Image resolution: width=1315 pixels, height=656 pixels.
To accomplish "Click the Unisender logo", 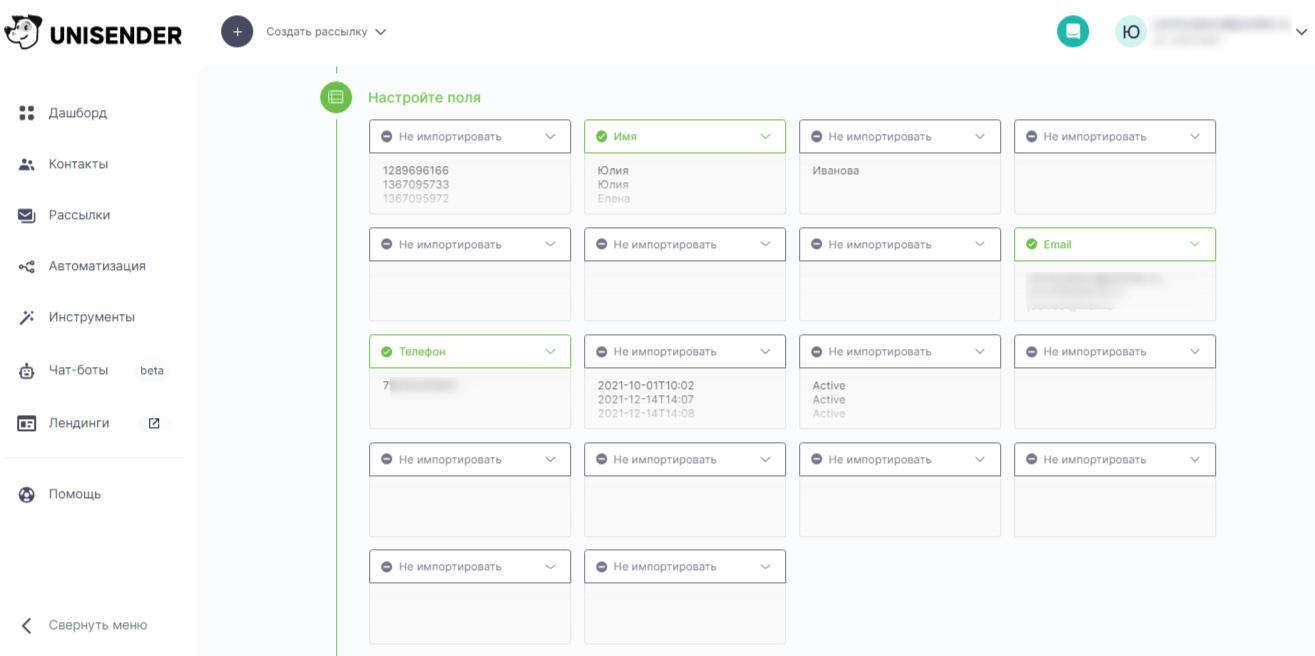I will [x=93, y=33].
